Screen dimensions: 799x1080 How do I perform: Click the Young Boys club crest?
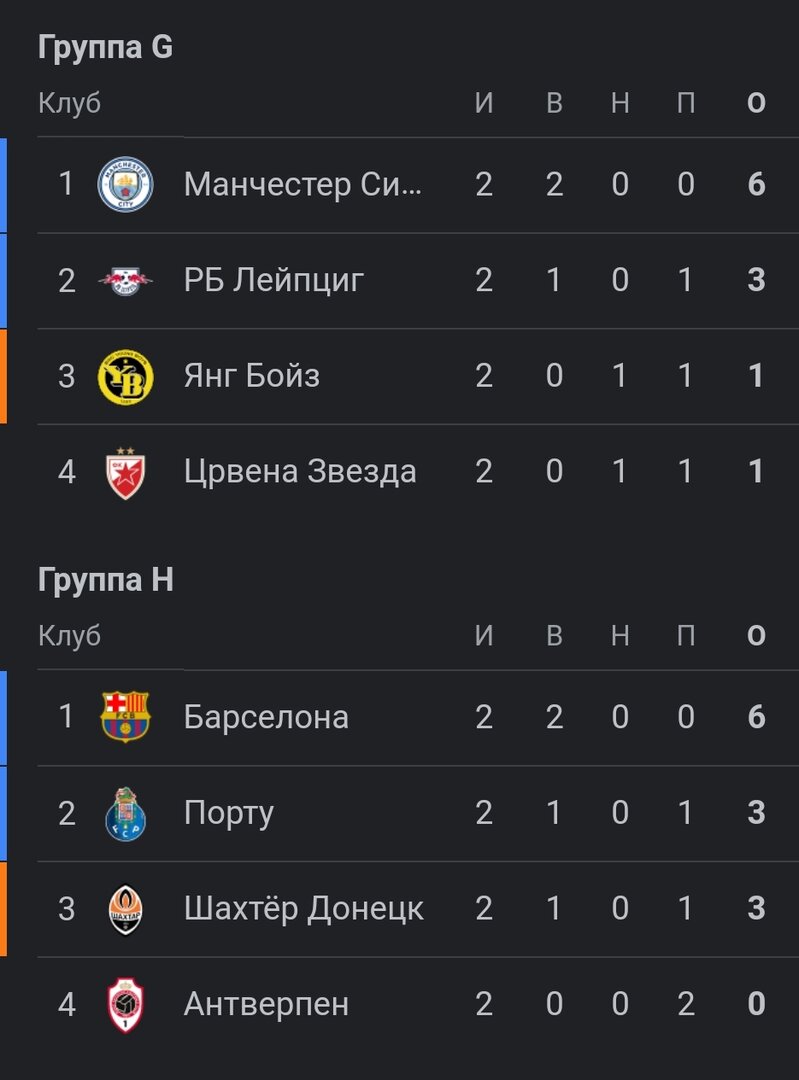click(125, 377)
